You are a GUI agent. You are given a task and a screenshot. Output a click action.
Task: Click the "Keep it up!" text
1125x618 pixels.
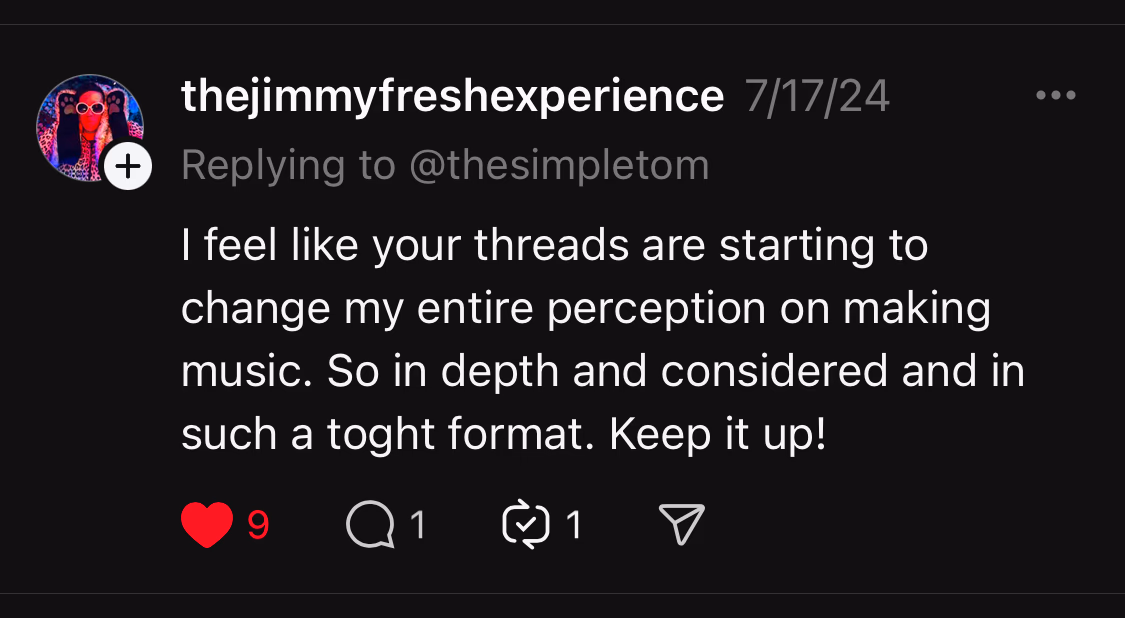point(718,435)
